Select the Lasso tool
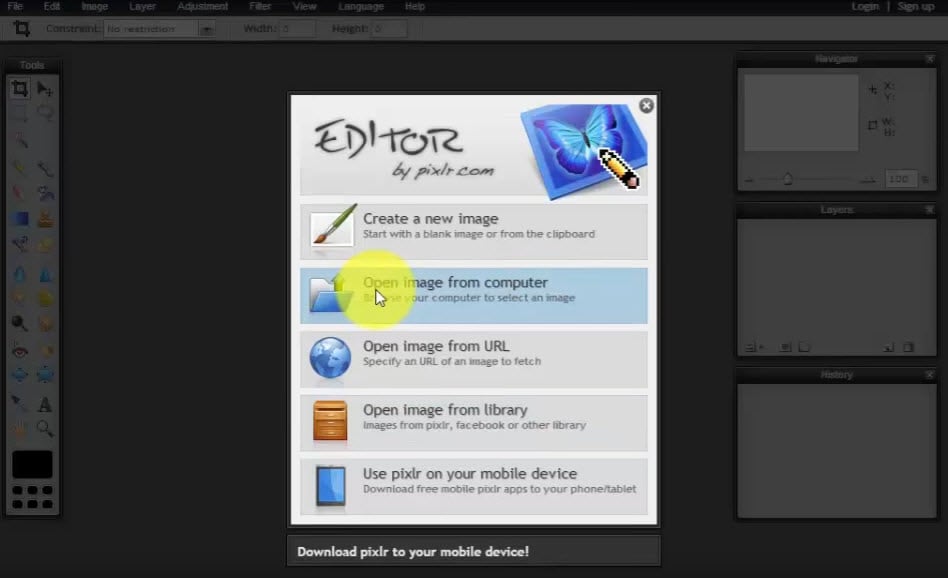This screenshot has height=578, width=948. point(45,114)
